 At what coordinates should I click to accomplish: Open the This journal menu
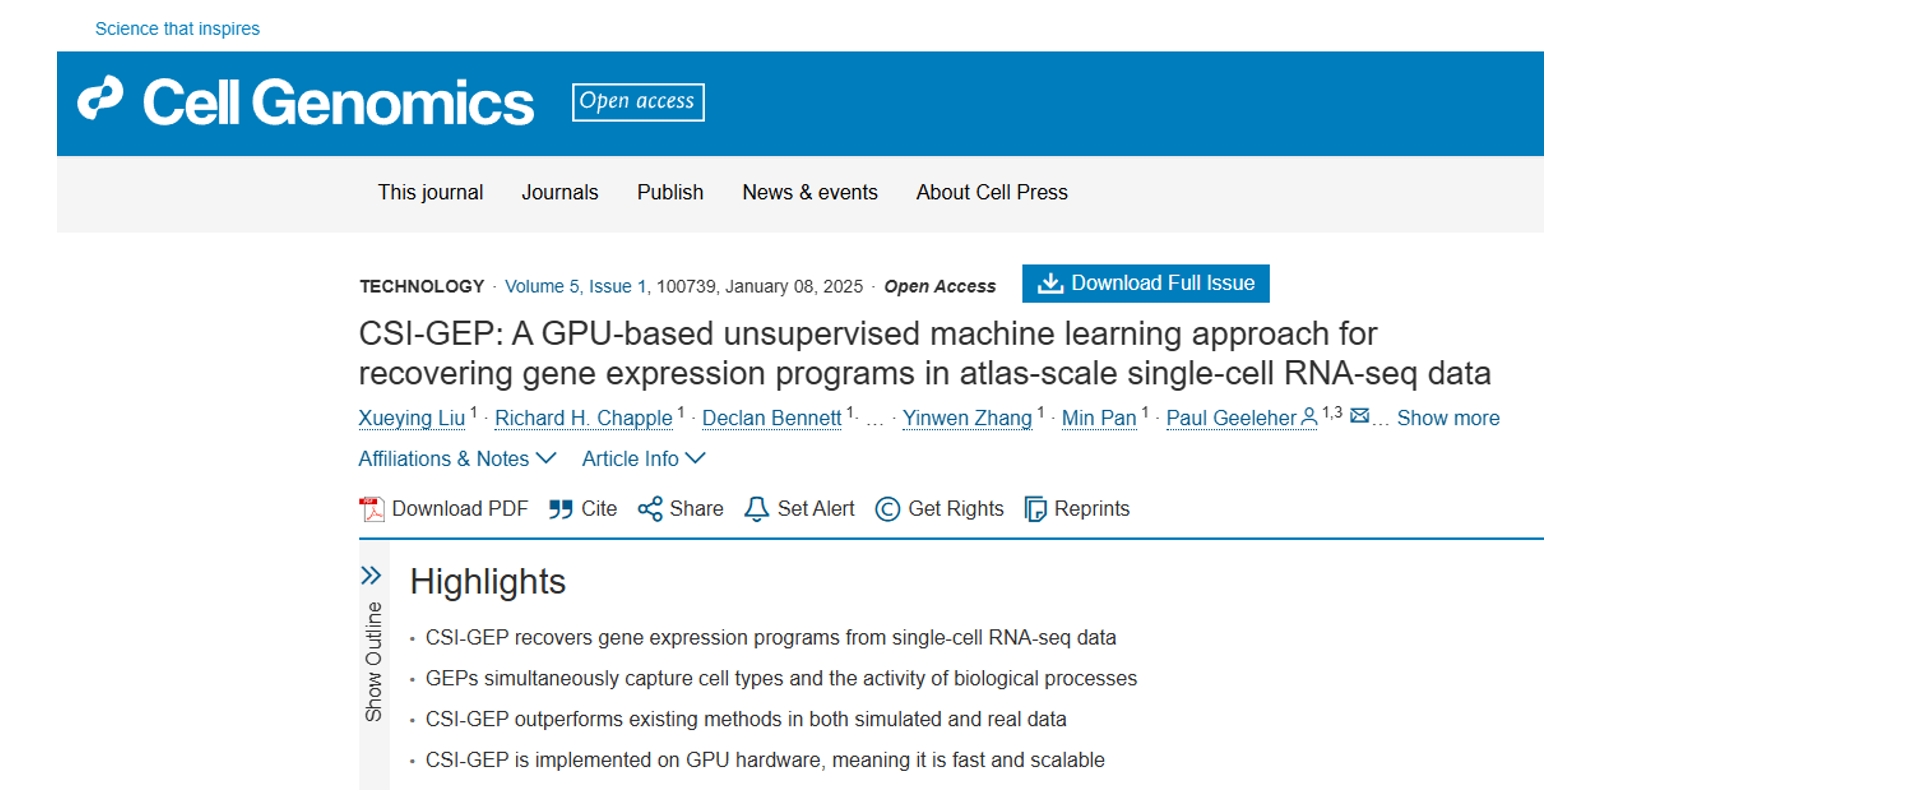click(430, 192)
